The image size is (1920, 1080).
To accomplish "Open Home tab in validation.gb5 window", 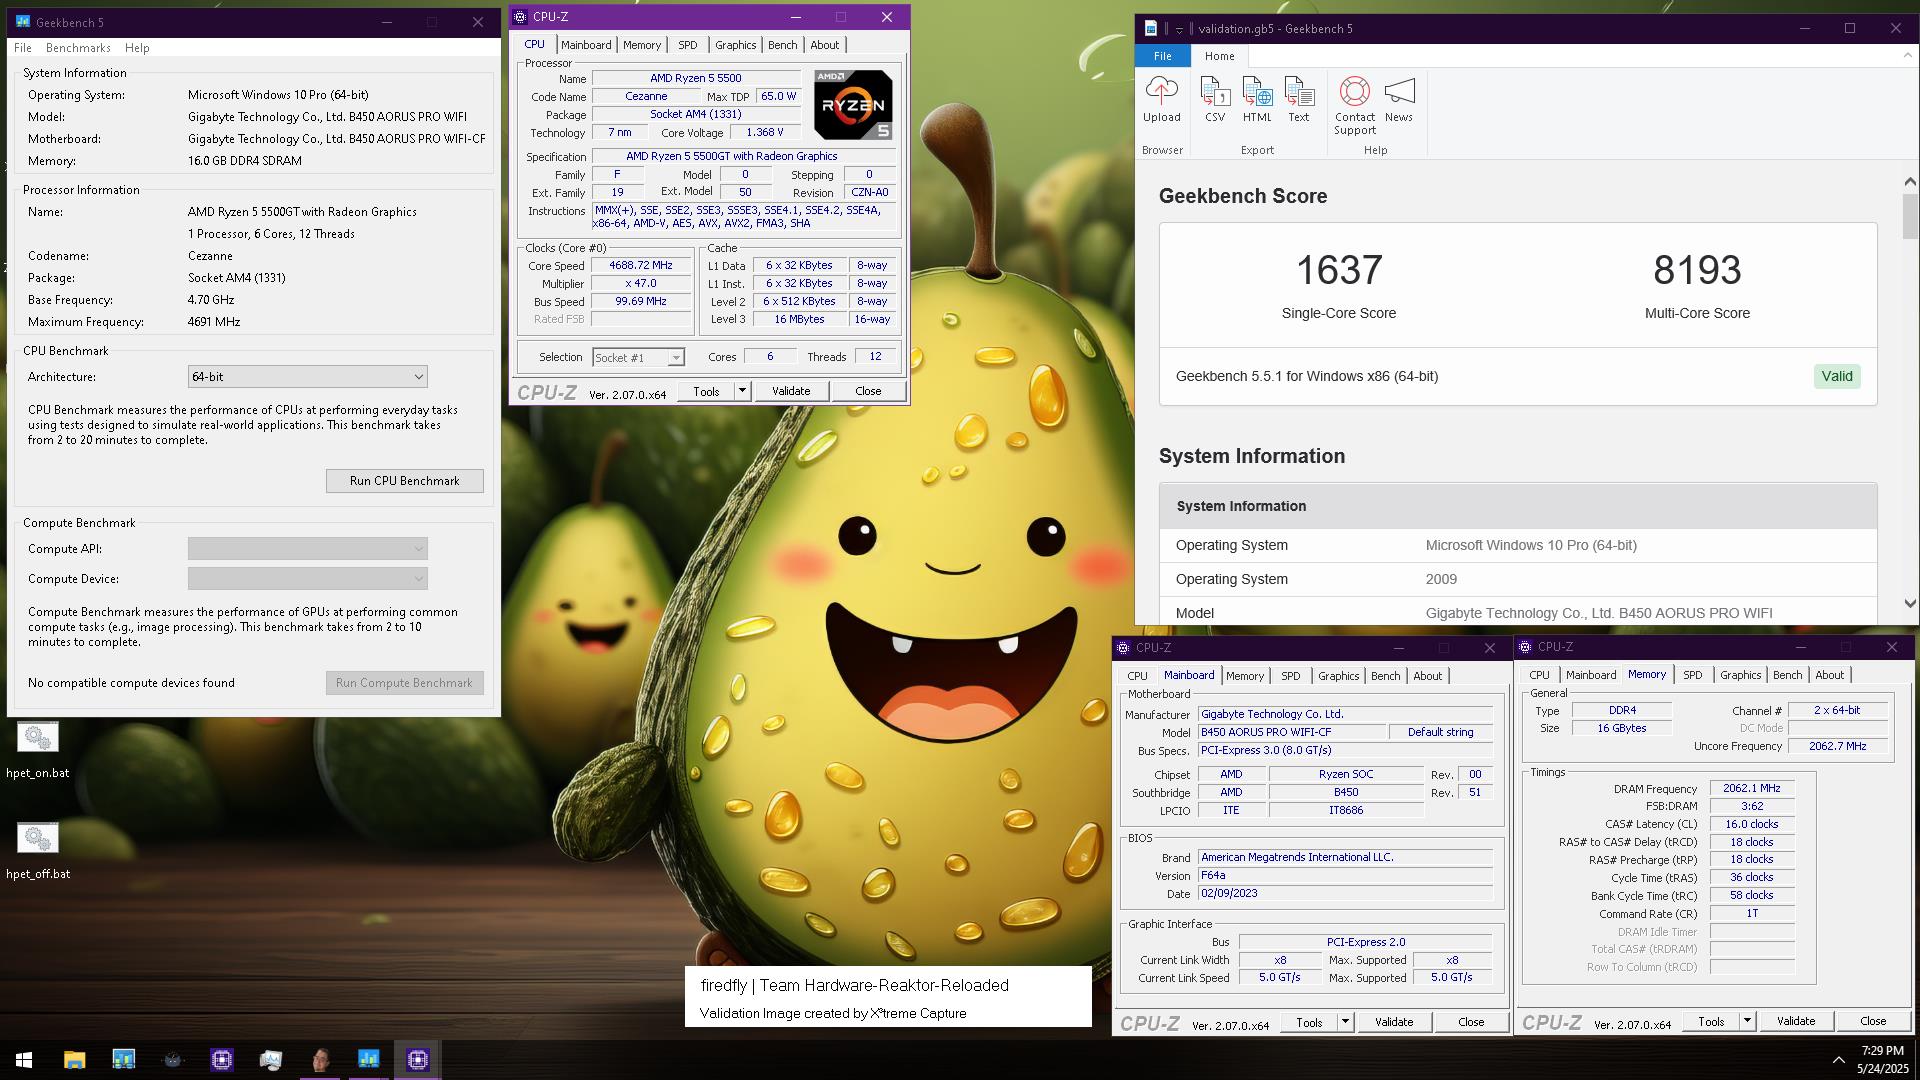I will (x=1219, y=56).
